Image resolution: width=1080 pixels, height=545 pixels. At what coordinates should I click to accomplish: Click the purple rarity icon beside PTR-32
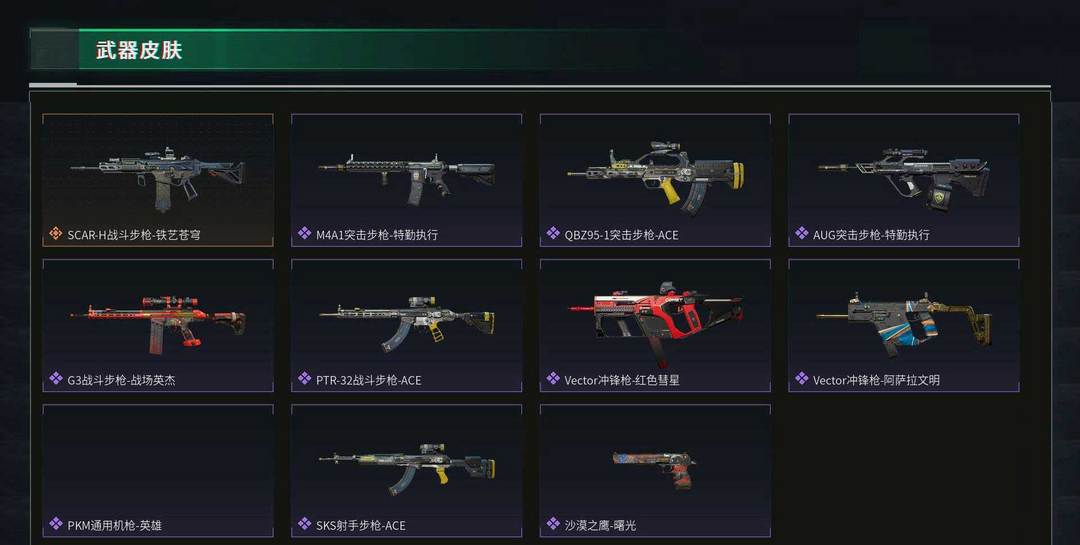click(304, 379)
